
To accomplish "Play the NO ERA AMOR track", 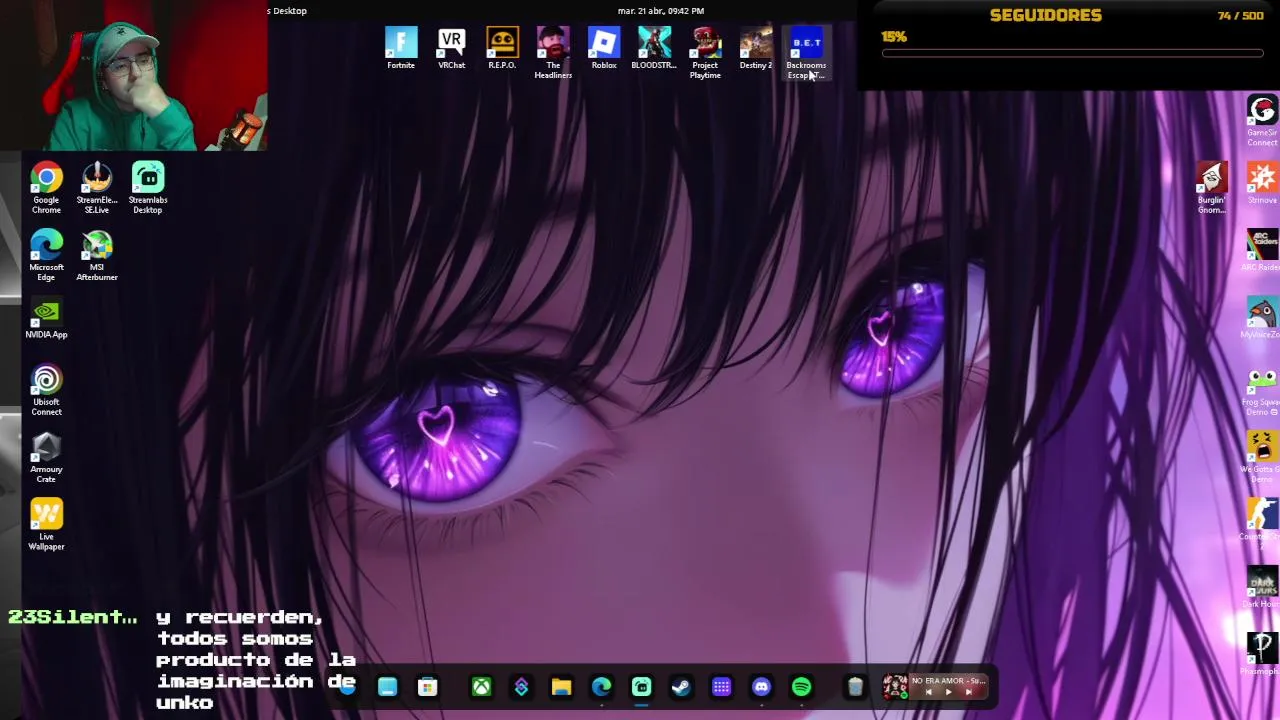I will tap(948, 692).
